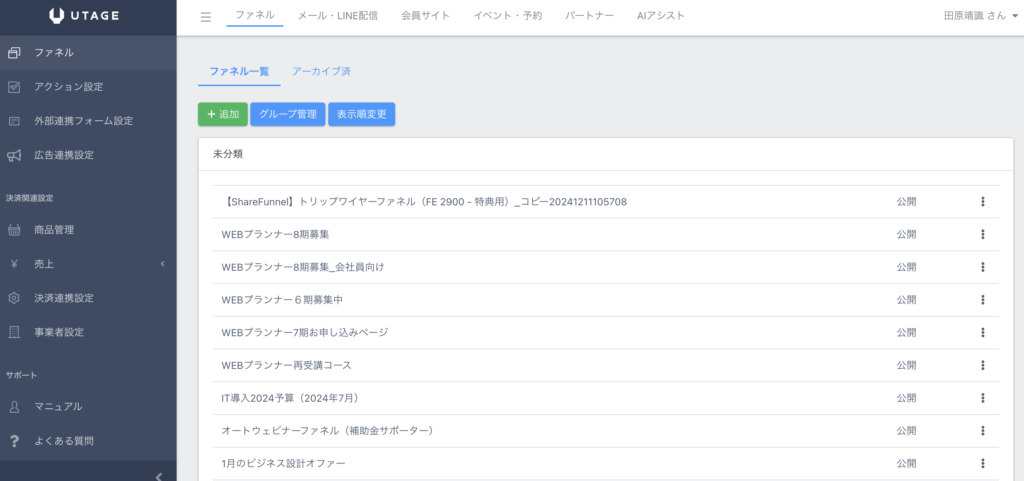Open three-dot menu for WEBプランナー６期募集中
This screenshot has width=1024, height=481.
tap(982, 300)
